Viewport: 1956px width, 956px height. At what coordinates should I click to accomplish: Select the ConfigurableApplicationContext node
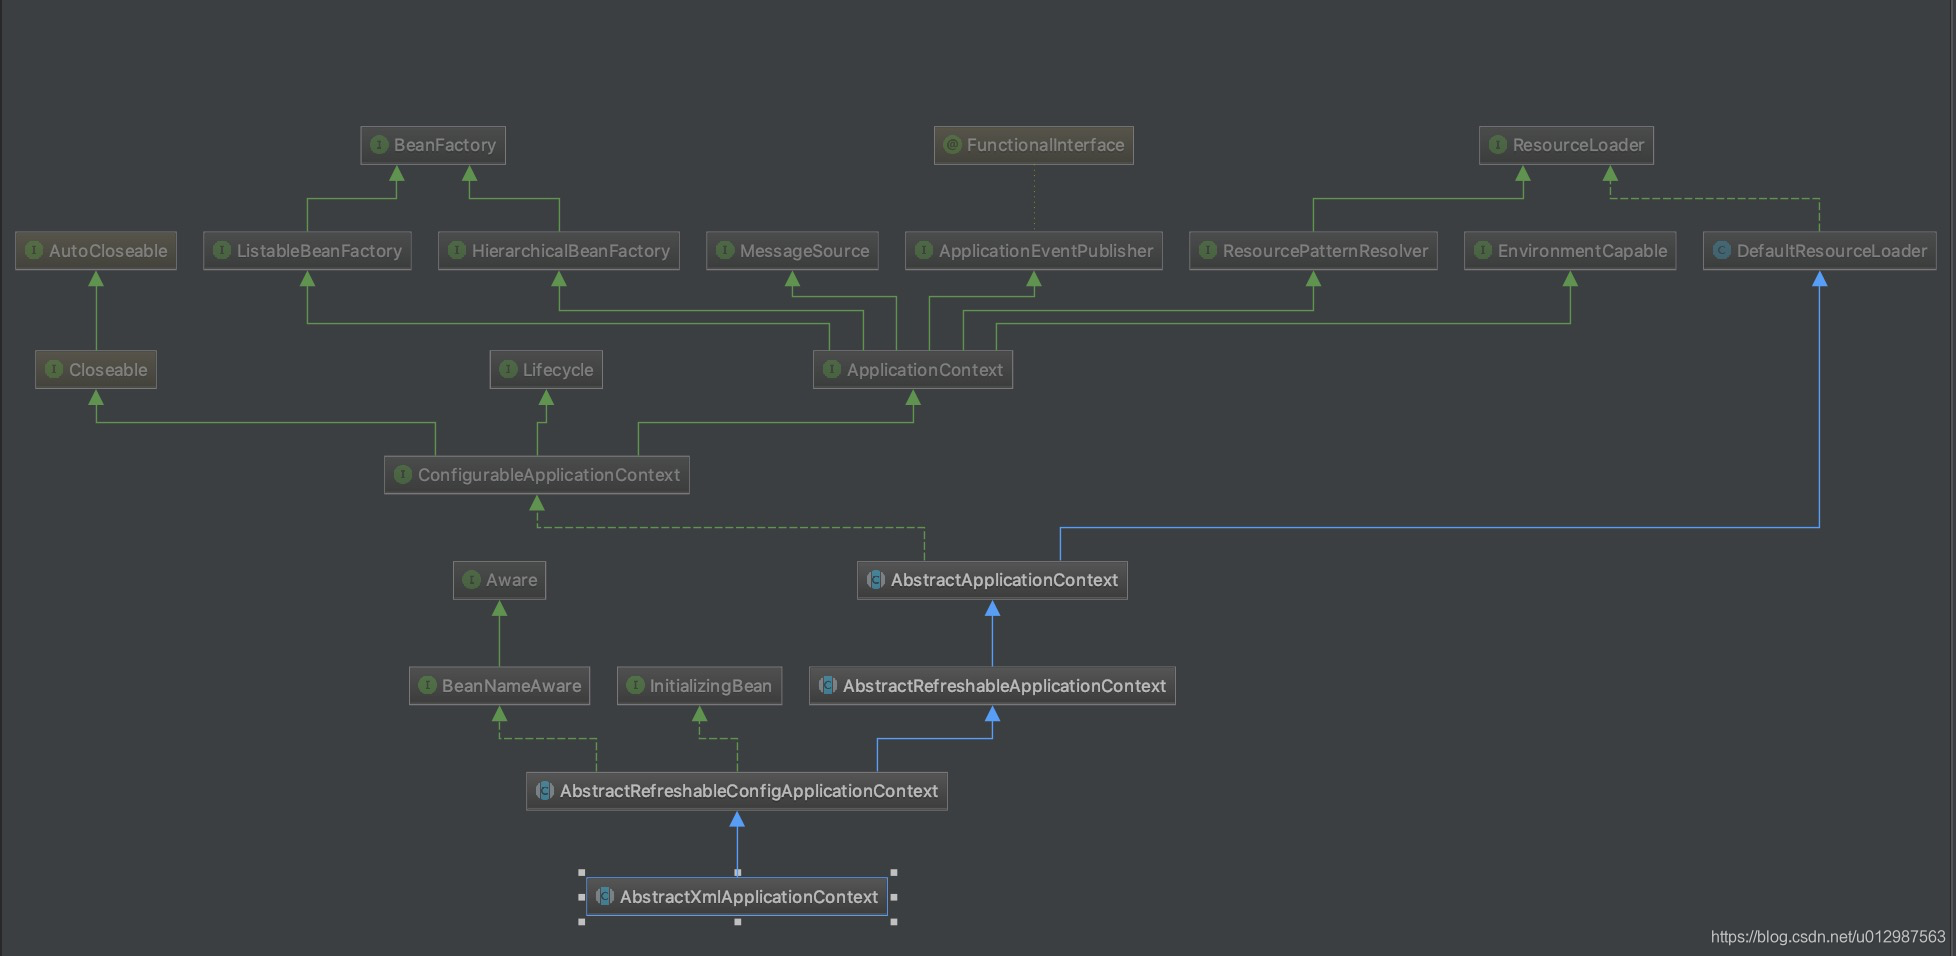point(537,474)
